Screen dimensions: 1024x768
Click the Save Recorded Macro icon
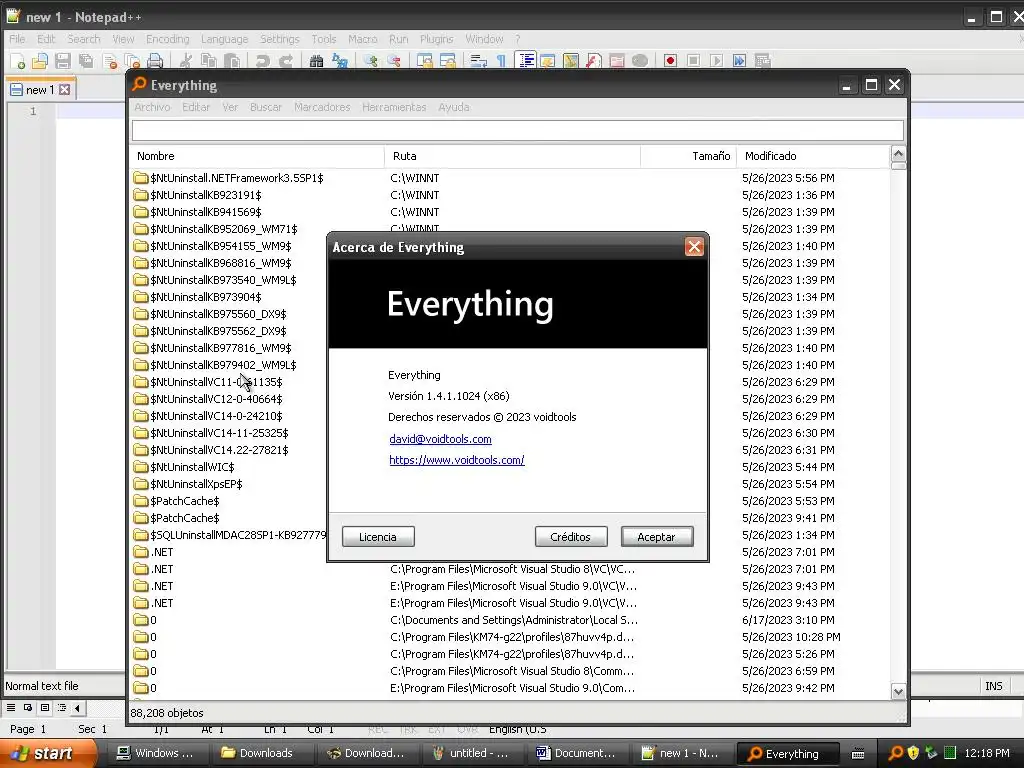click(762, 61)
